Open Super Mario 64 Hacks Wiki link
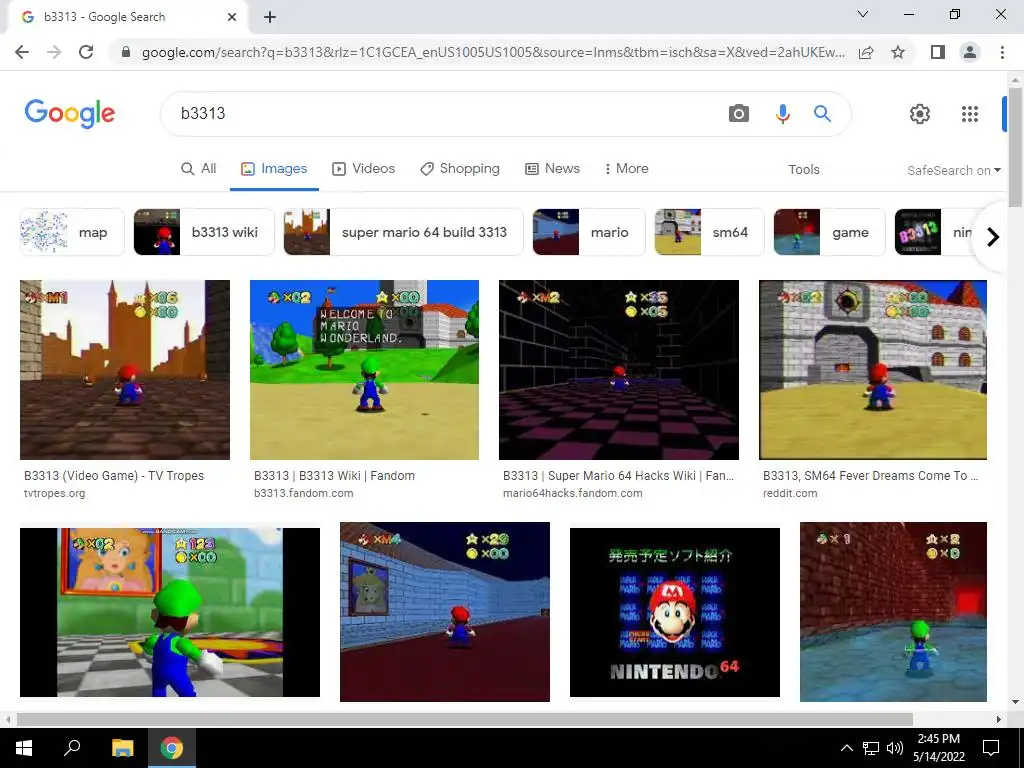This screenshot has height=768, width=1024. [x=618, y=475]
